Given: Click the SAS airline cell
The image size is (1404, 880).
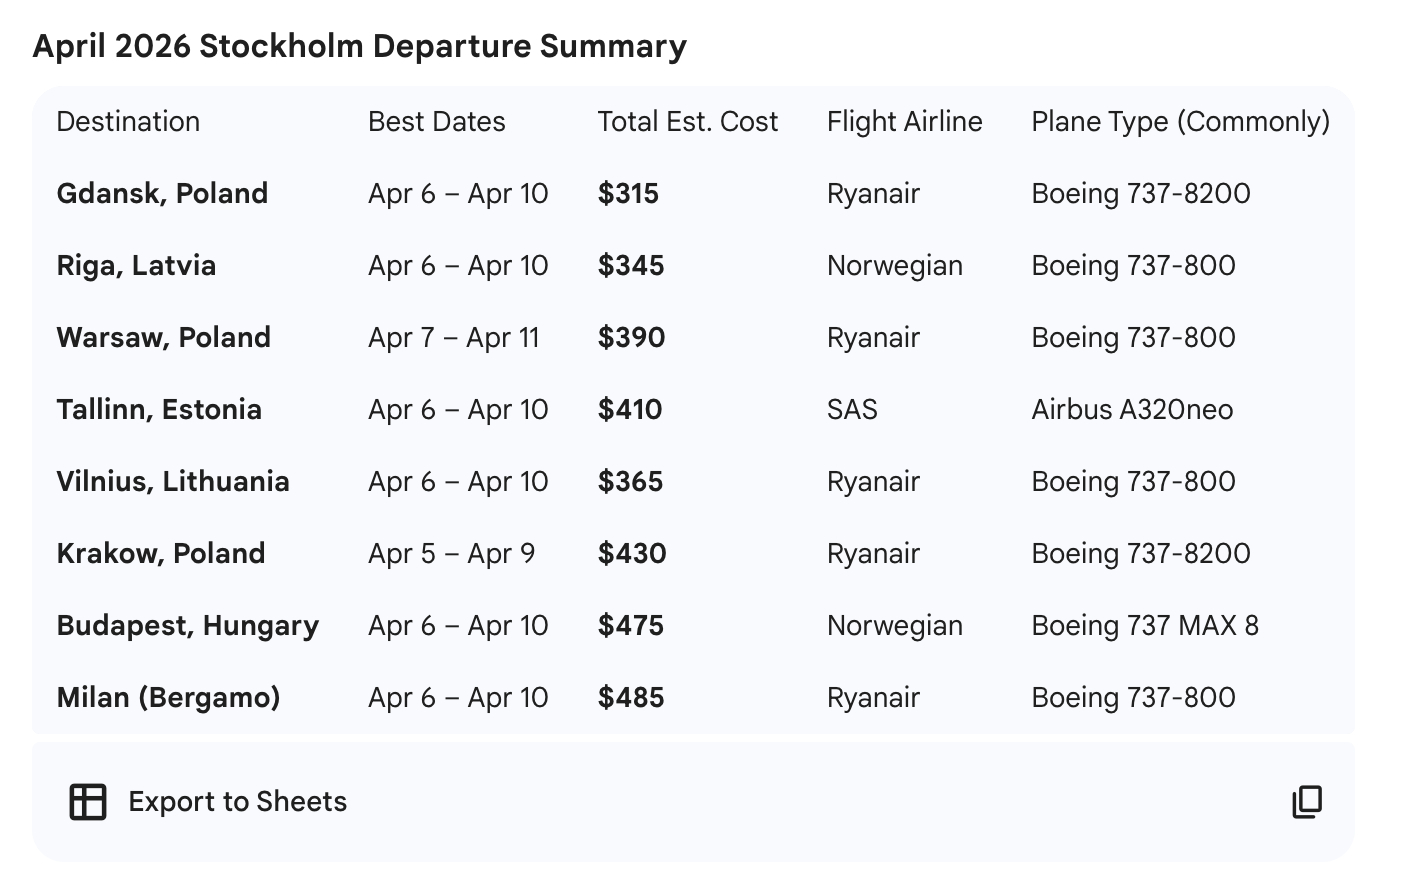Looking at the screenshot, I should [852, 410].
